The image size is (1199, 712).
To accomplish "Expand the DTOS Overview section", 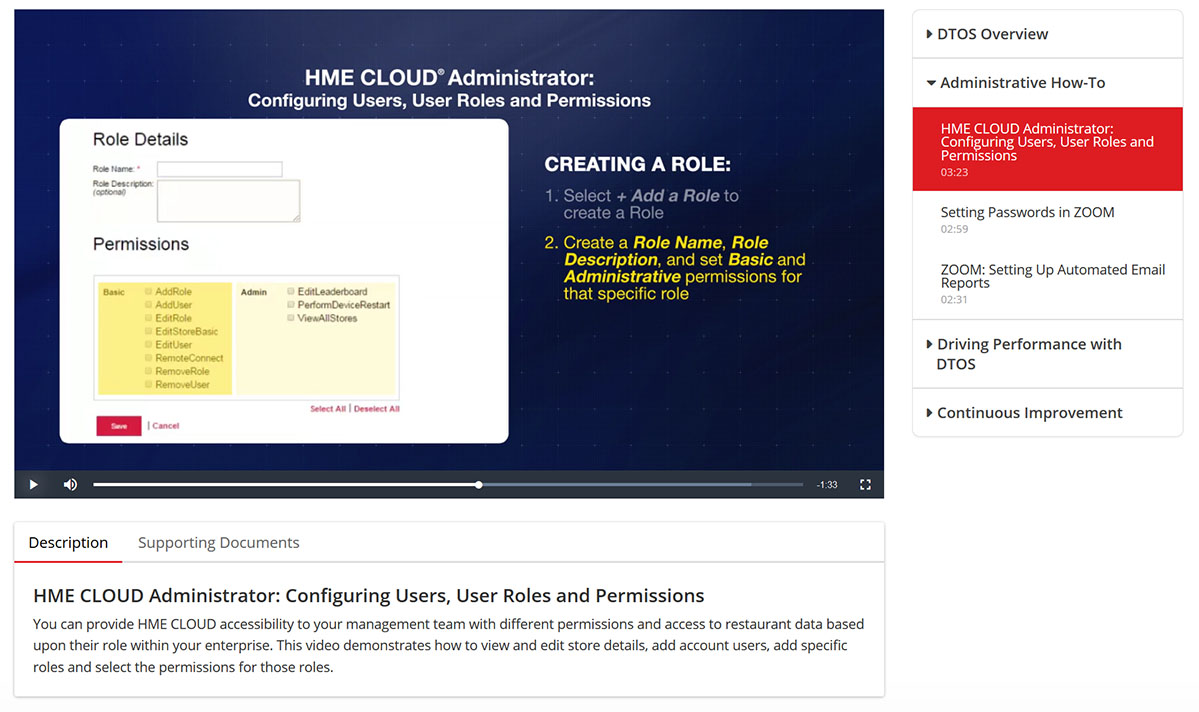I will 1047,34.
